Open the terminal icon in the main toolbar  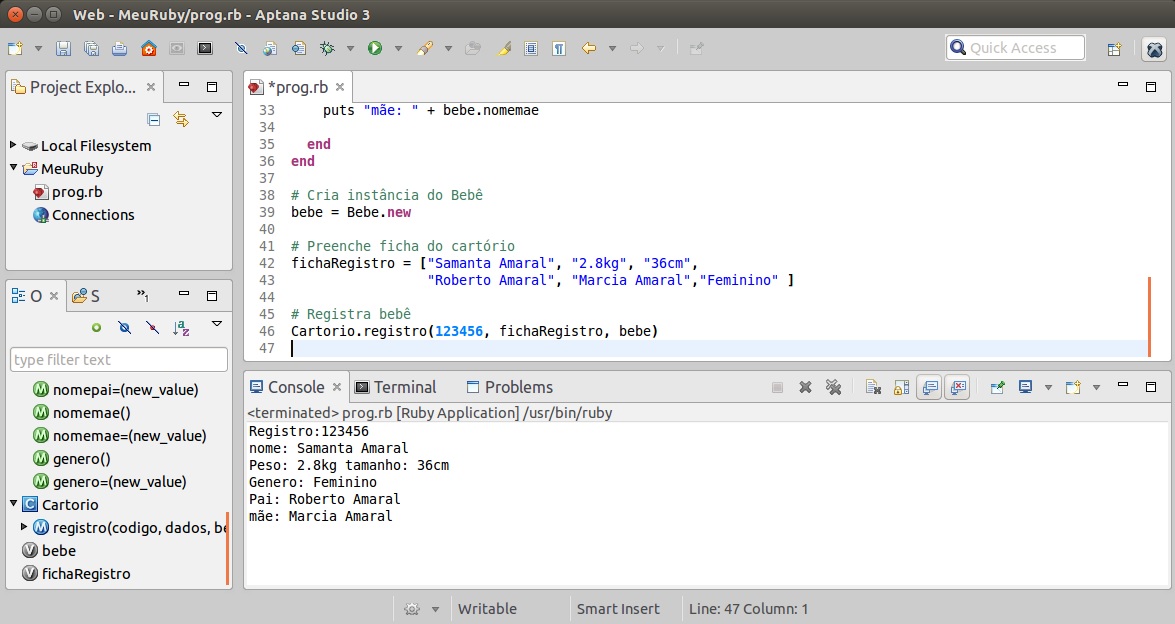(x=205, y=48)
